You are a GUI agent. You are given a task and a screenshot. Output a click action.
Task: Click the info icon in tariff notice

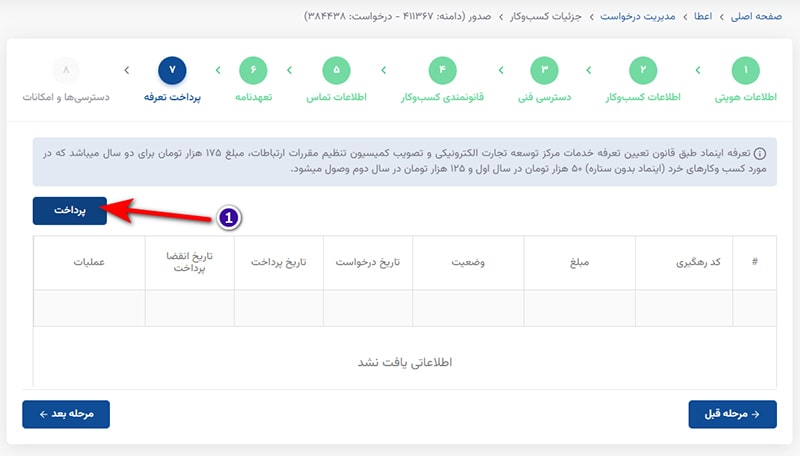point(760,153)
